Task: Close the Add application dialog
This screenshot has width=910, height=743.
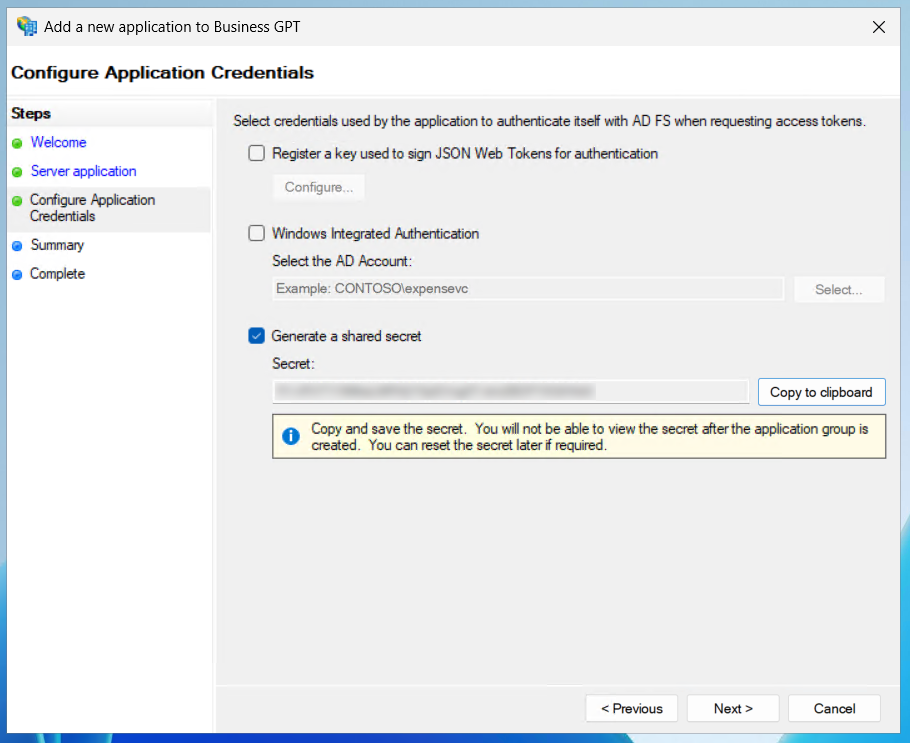Action: [879, 27]
